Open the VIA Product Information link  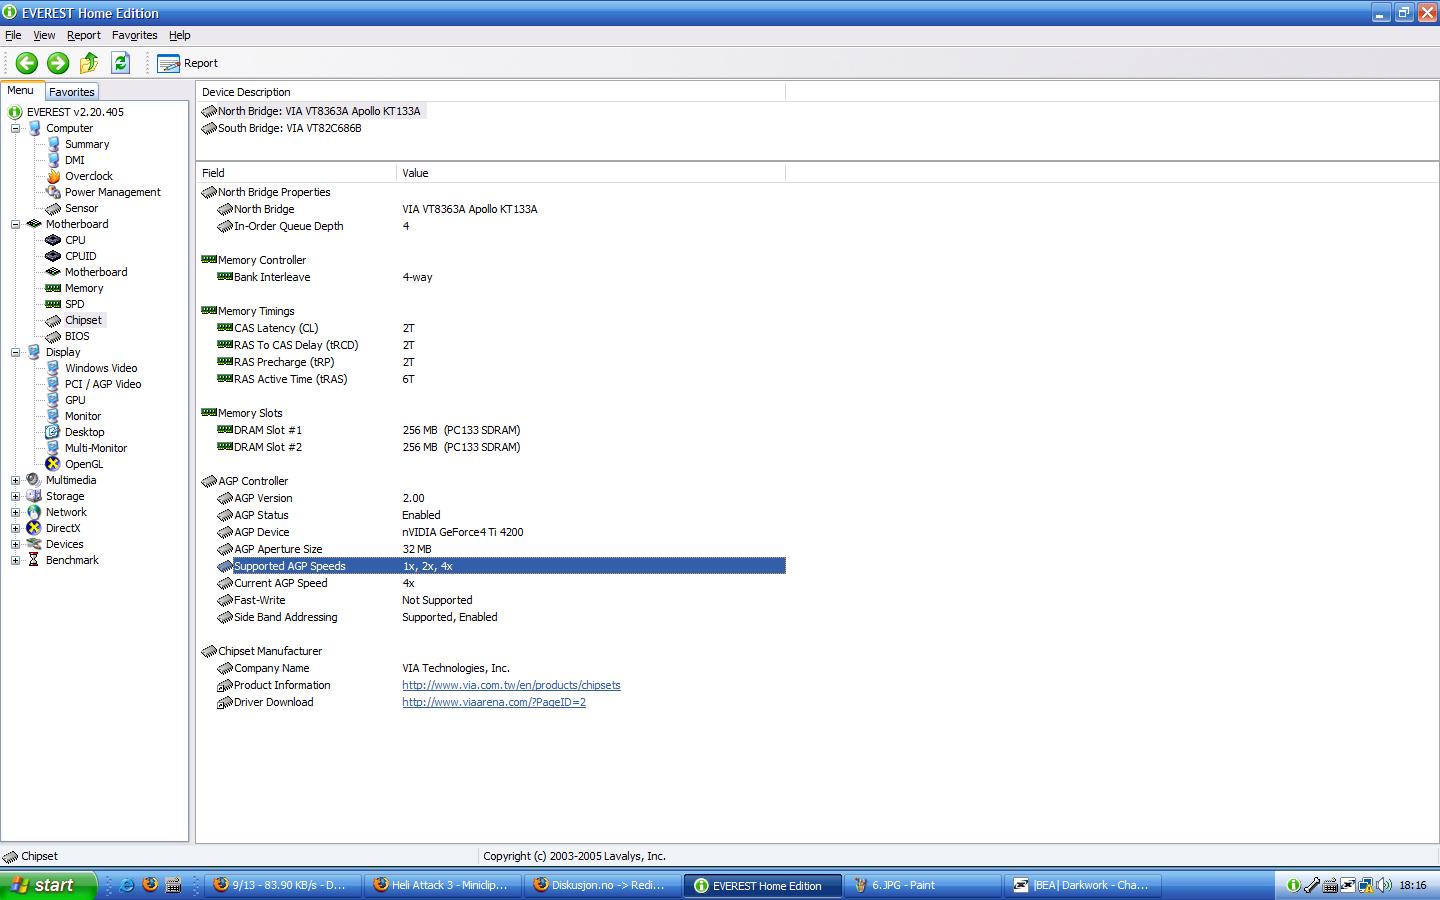click(x=511, y=685)
